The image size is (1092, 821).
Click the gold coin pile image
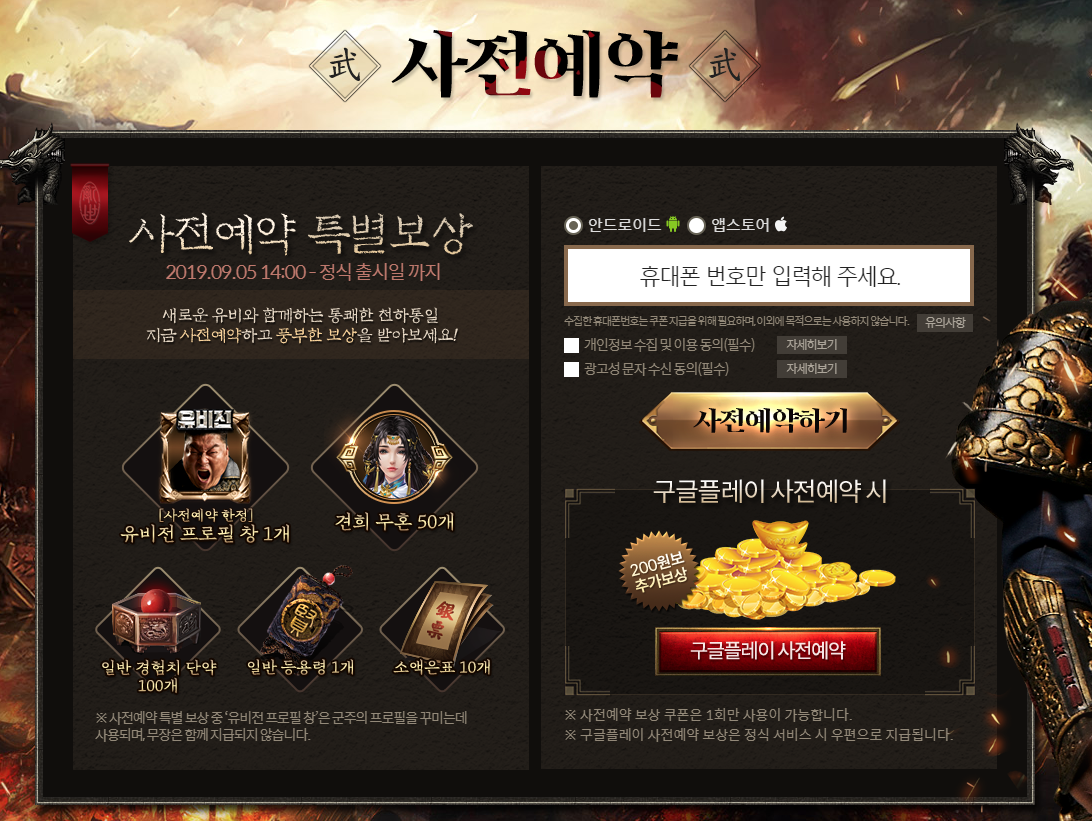(x=787, y=570)
